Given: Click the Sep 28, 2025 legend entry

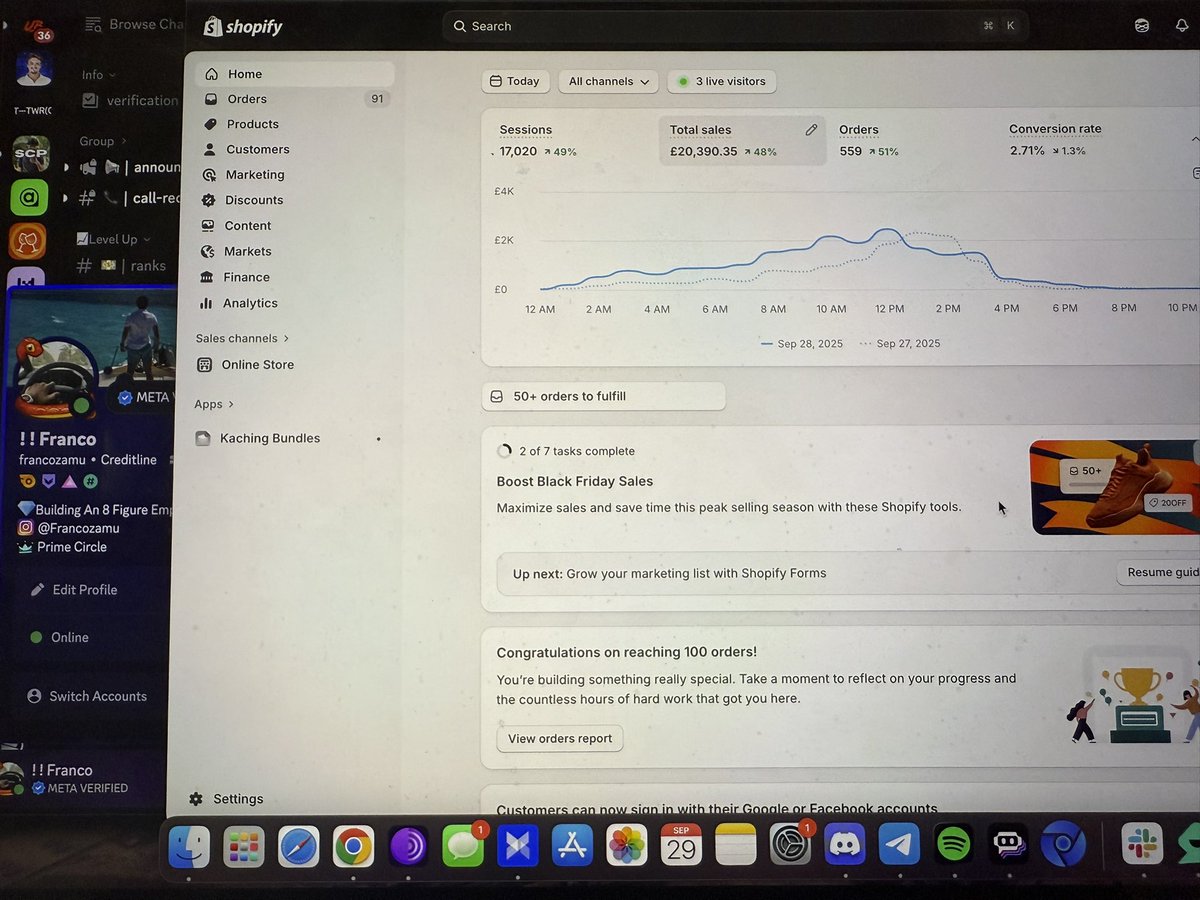Looking at the screenshot, I should click(802, 343).
